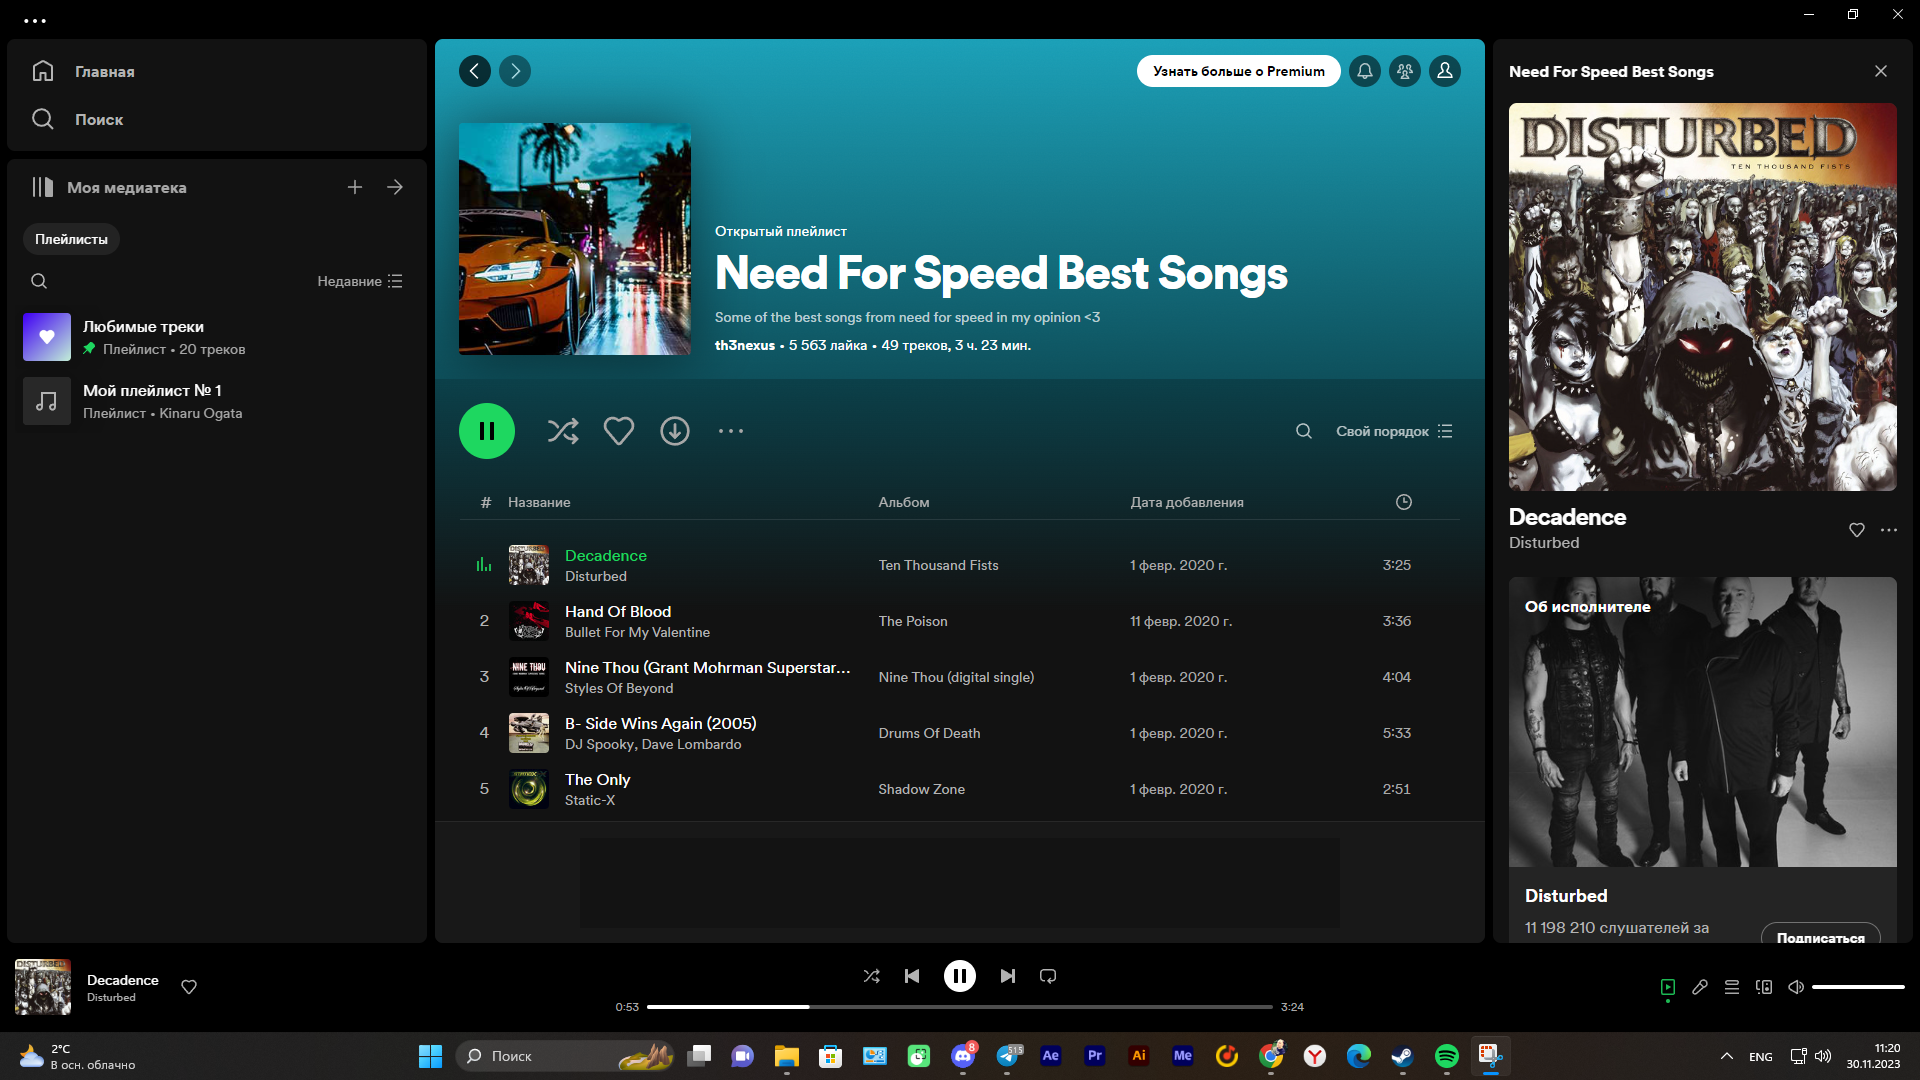The width and height of the screenshot is (1920, 1080).
Task: Skip to next track
Action: (x=1008, y=976)
